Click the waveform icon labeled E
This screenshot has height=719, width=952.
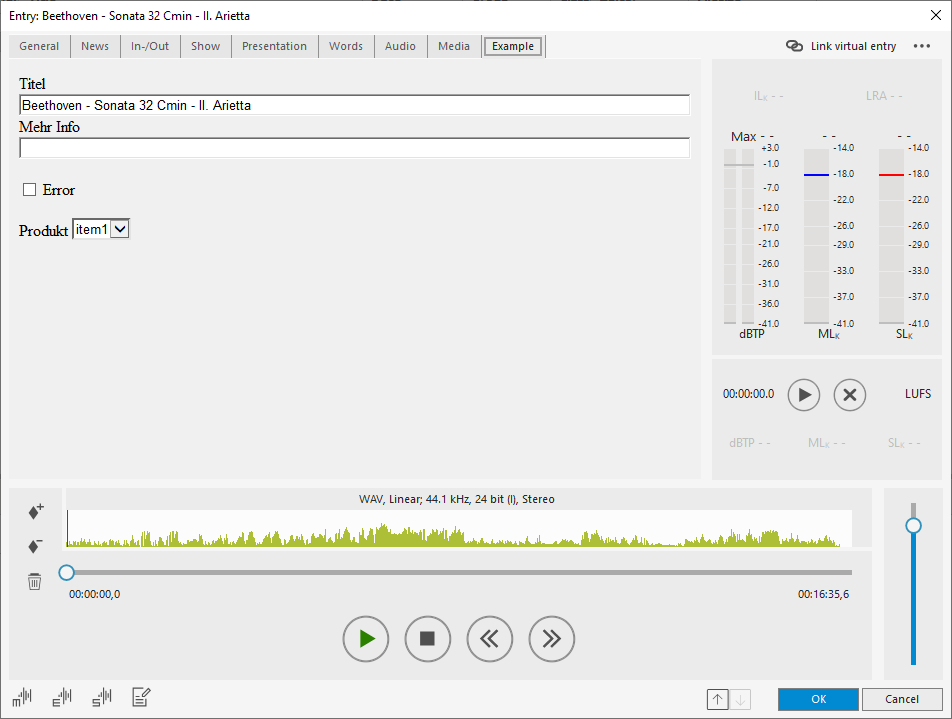coord(62,698)
